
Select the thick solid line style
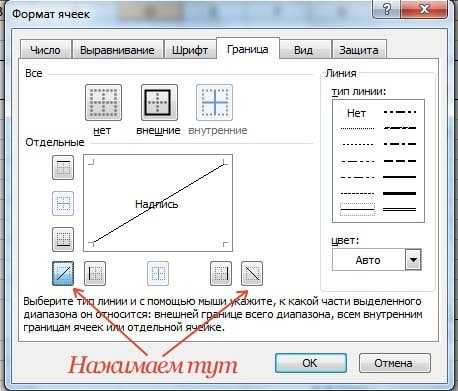point(400,193)
